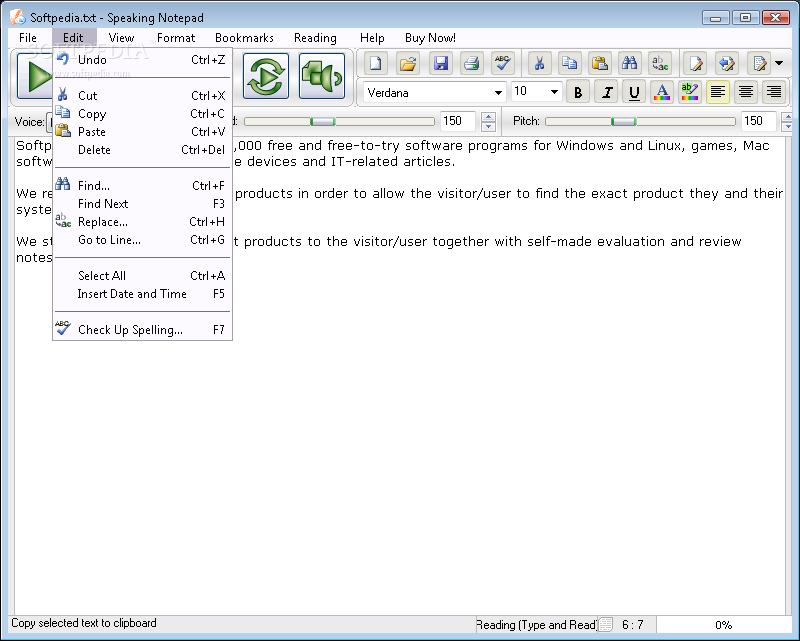Image resolution: width=800 pixels, height=641 pixels.
Task: Open the Reading menu
Action: (x=315, y=38)
